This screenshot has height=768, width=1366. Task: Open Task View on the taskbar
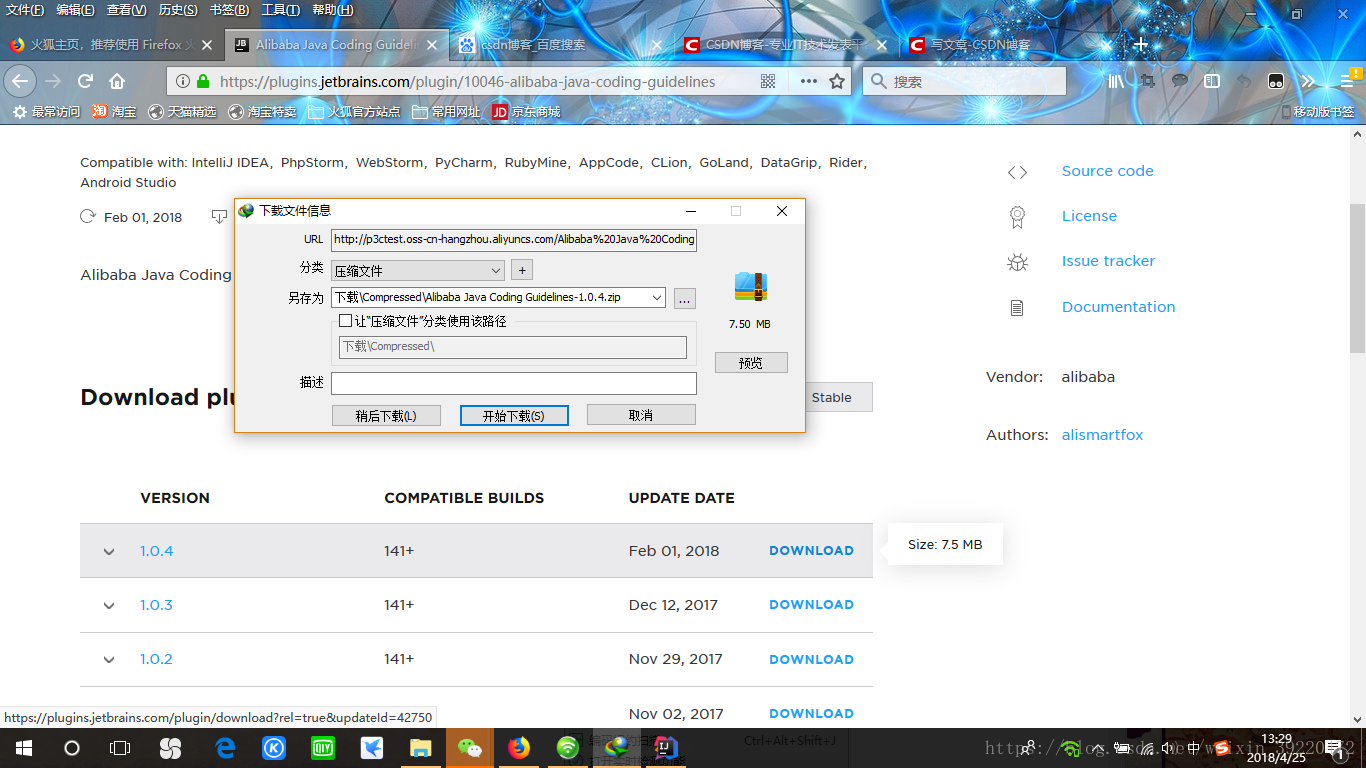[x=120, y=748]
